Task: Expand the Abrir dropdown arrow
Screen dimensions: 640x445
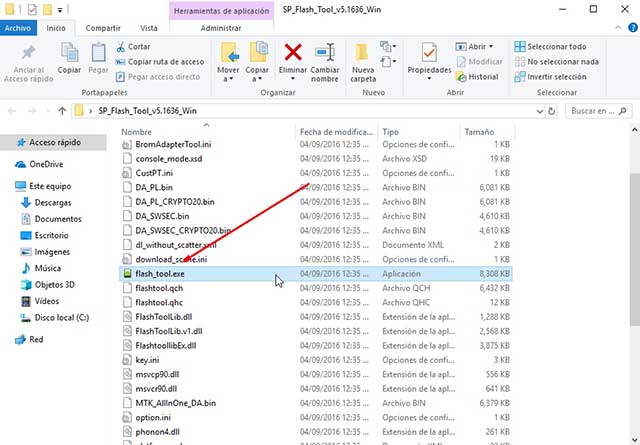Action: tap(491, 47)
